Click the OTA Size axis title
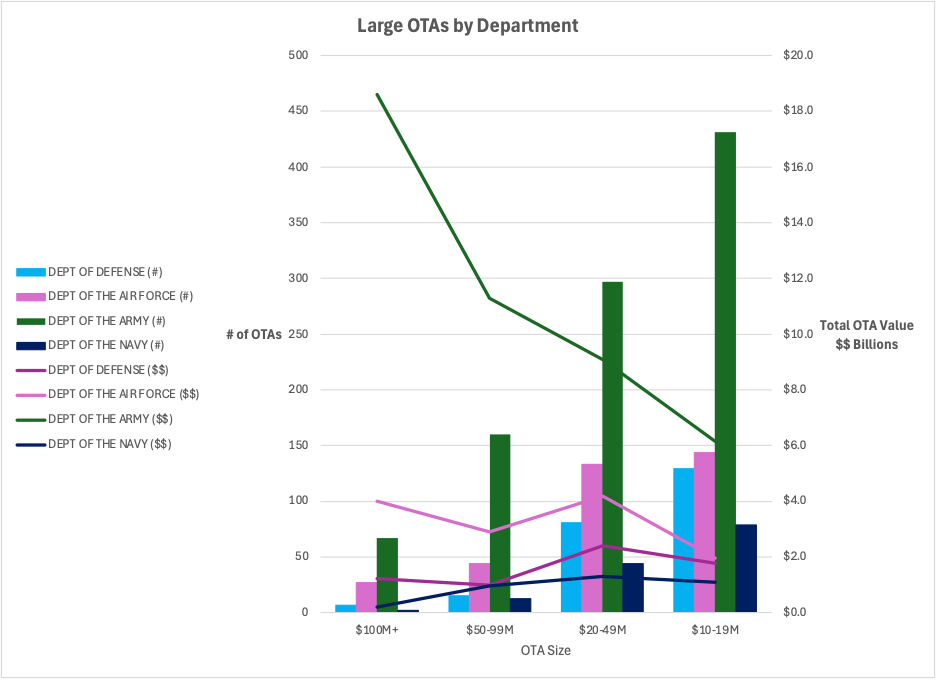The width and height of the screenshot is (936, 680). 547,650
